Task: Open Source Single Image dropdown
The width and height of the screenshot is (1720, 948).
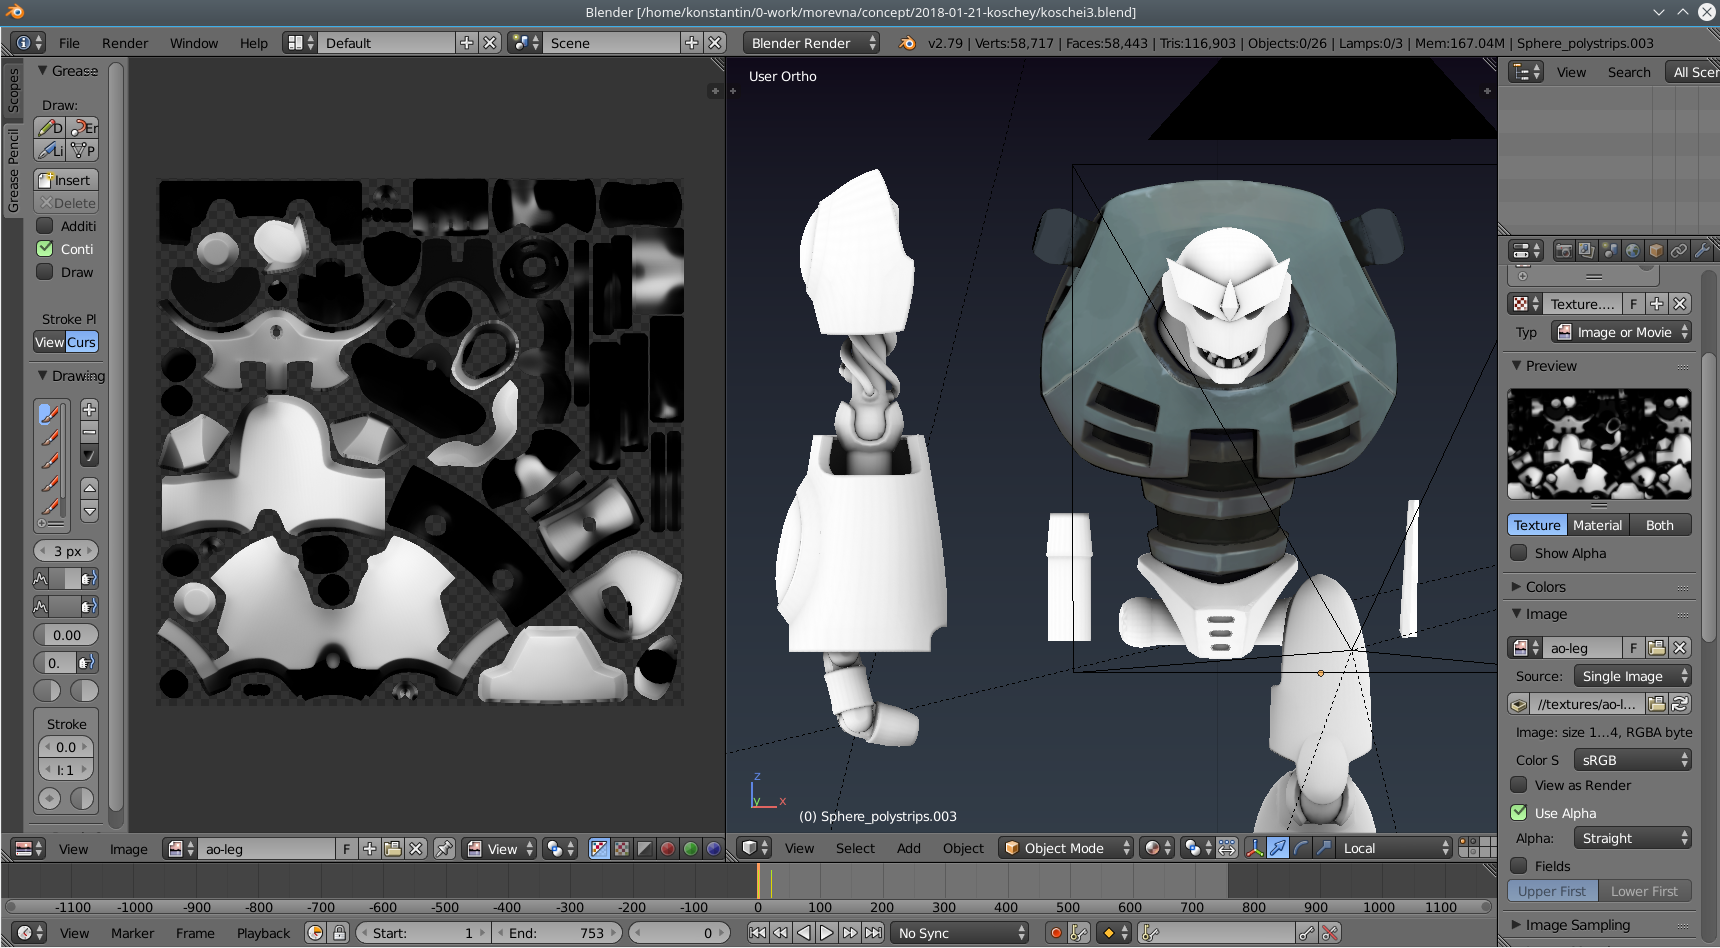Action: [1632, 676]
